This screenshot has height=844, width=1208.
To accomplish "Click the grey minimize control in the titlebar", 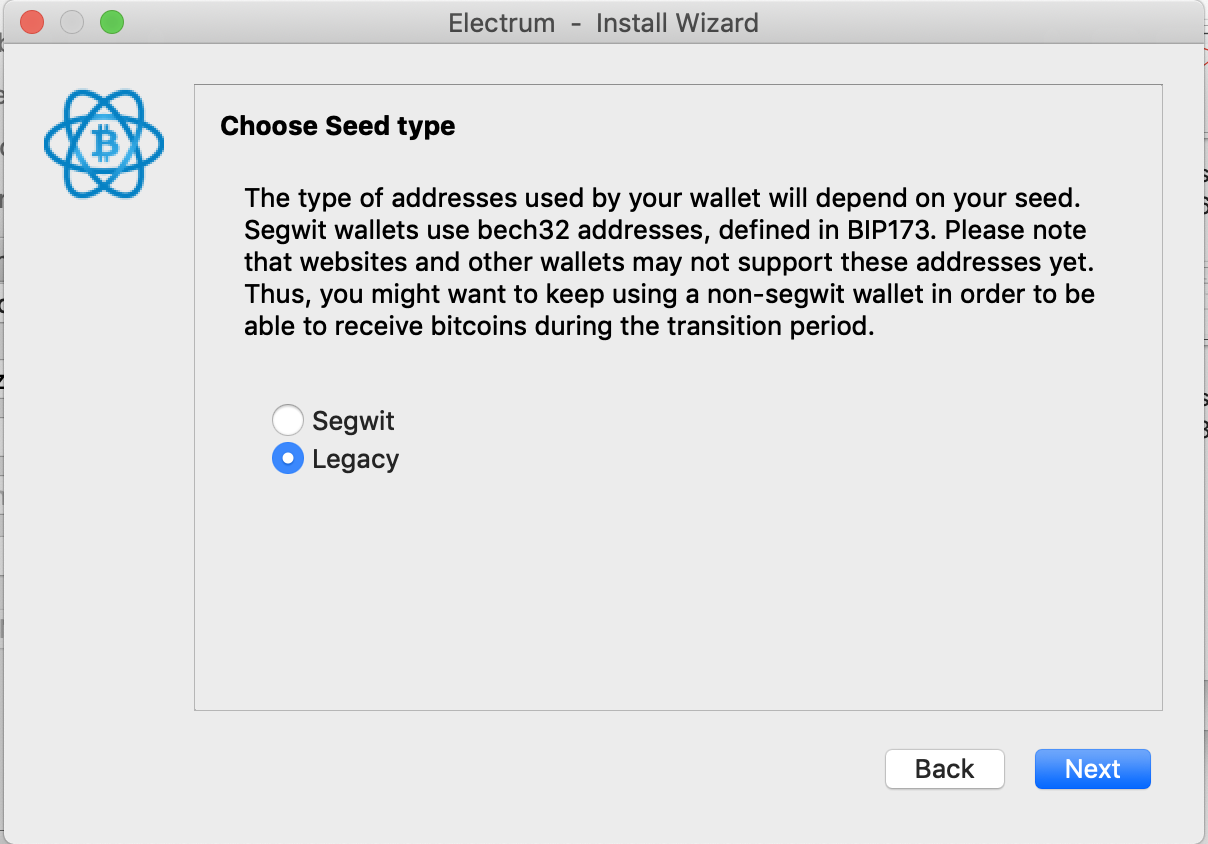I will click(x=71, y=22).
